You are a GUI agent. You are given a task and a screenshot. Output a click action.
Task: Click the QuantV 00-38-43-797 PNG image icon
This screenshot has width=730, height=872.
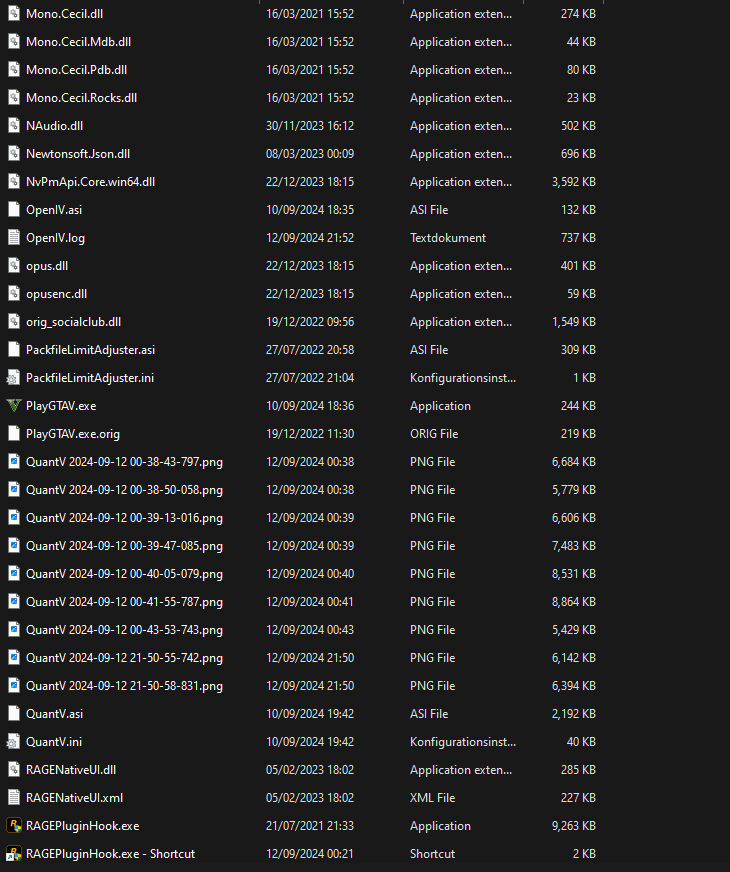pos(14,462)
